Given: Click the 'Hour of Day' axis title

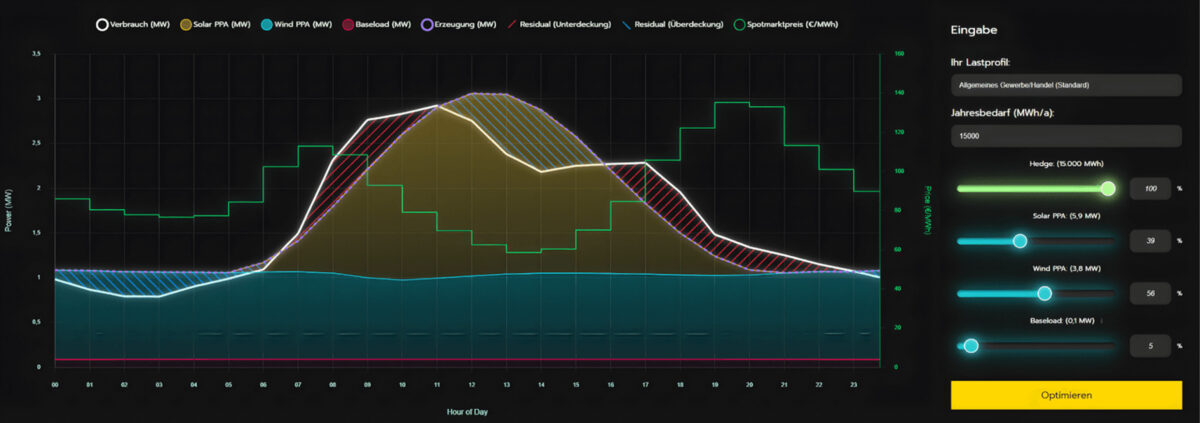Looking at the screenshot, I should [467, 411].
